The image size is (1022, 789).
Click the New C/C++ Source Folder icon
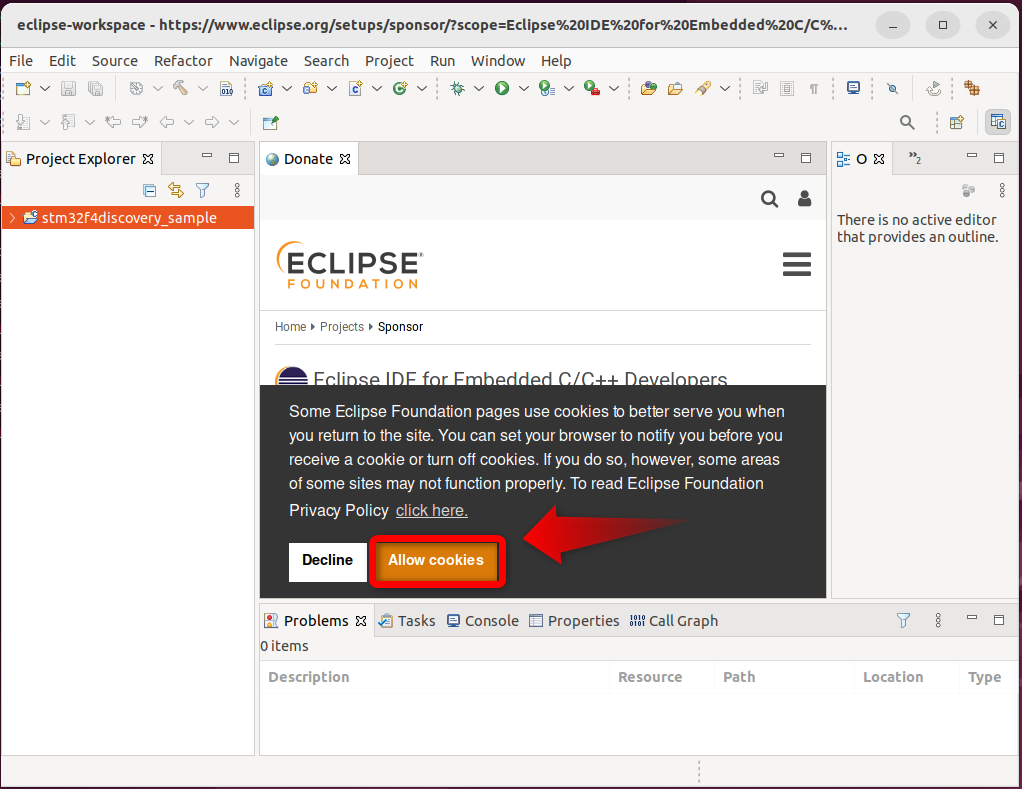pyautogui.click(x=310, y=88)
